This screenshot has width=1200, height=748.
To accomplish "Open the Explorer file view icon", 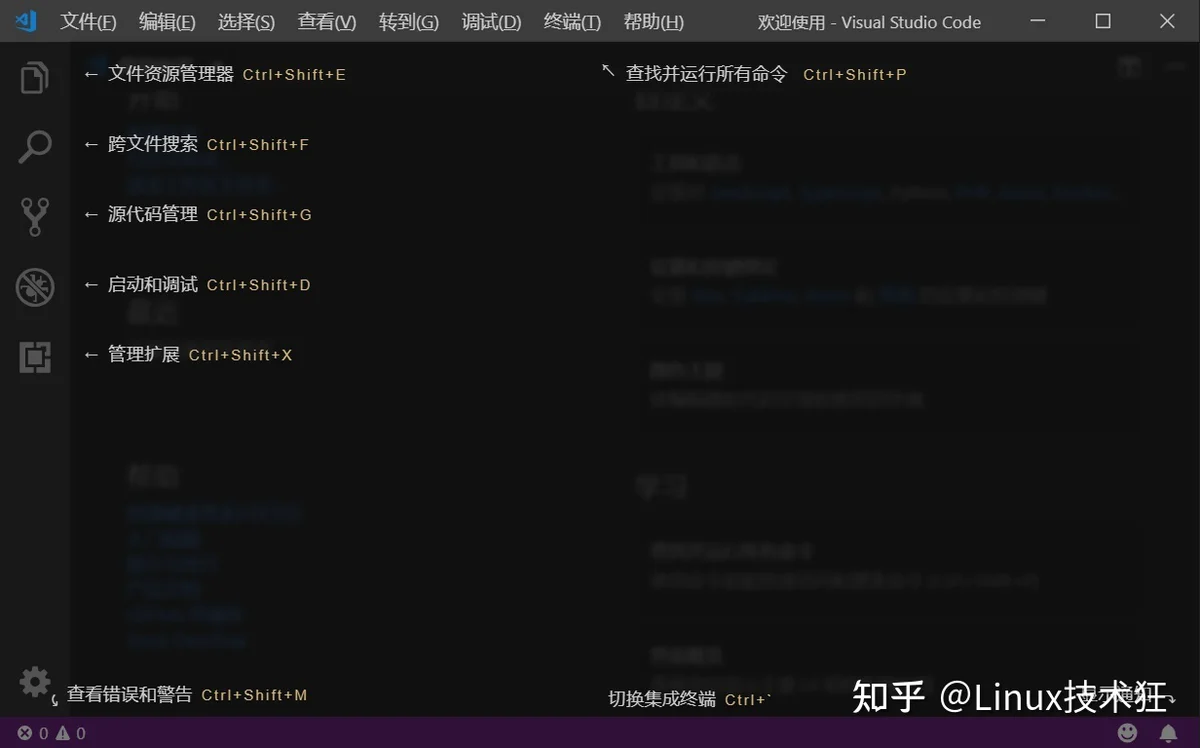I will (35, 77).
